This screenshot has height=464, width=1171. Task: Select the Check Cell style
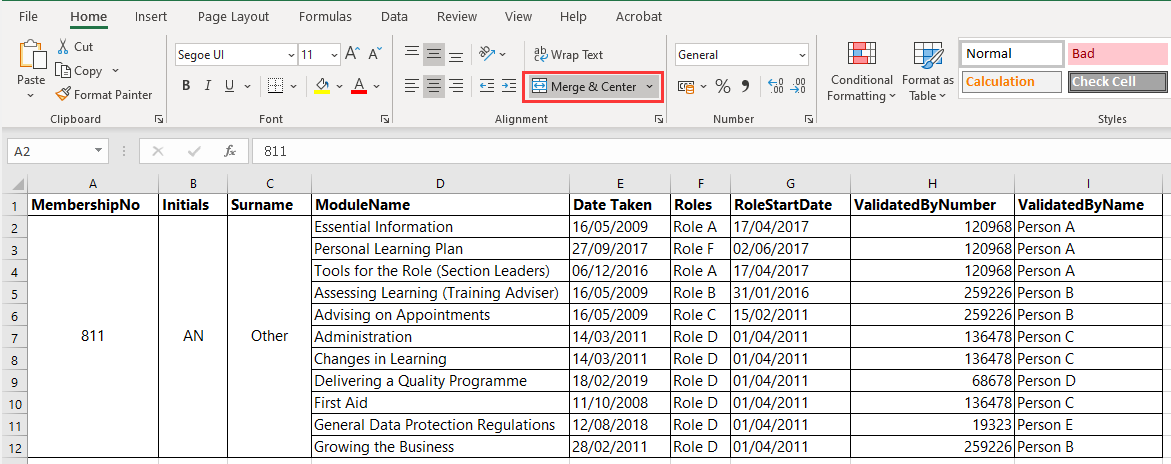[x=1118, y=81]
